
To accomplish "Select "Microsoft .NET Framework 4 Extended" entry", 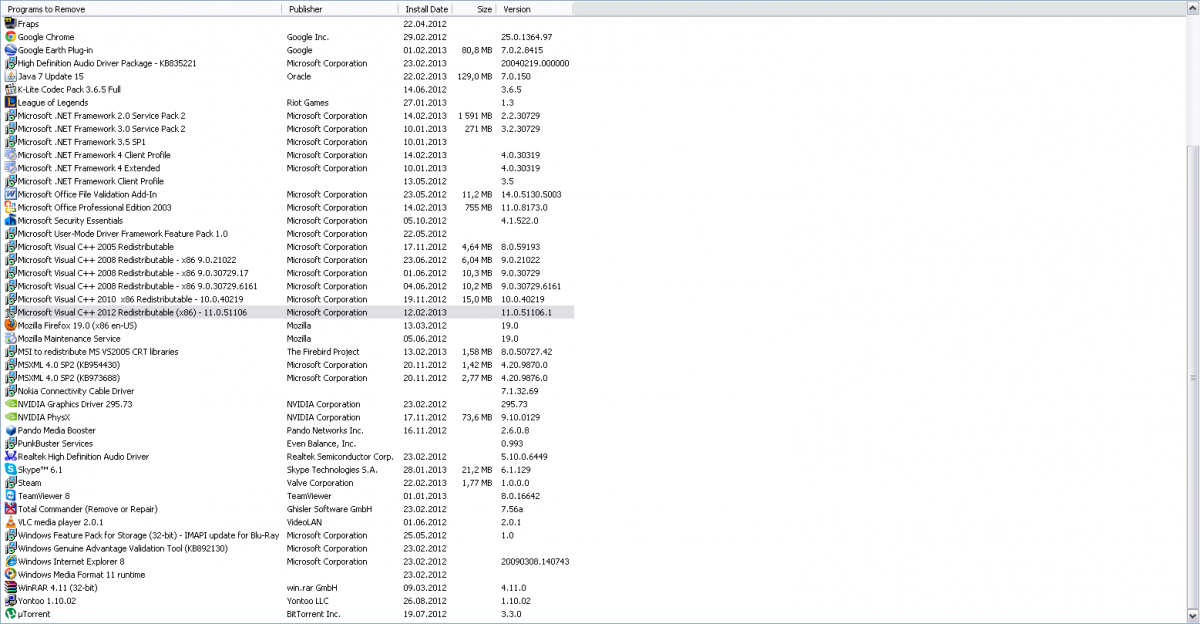I will pos(89,168).
